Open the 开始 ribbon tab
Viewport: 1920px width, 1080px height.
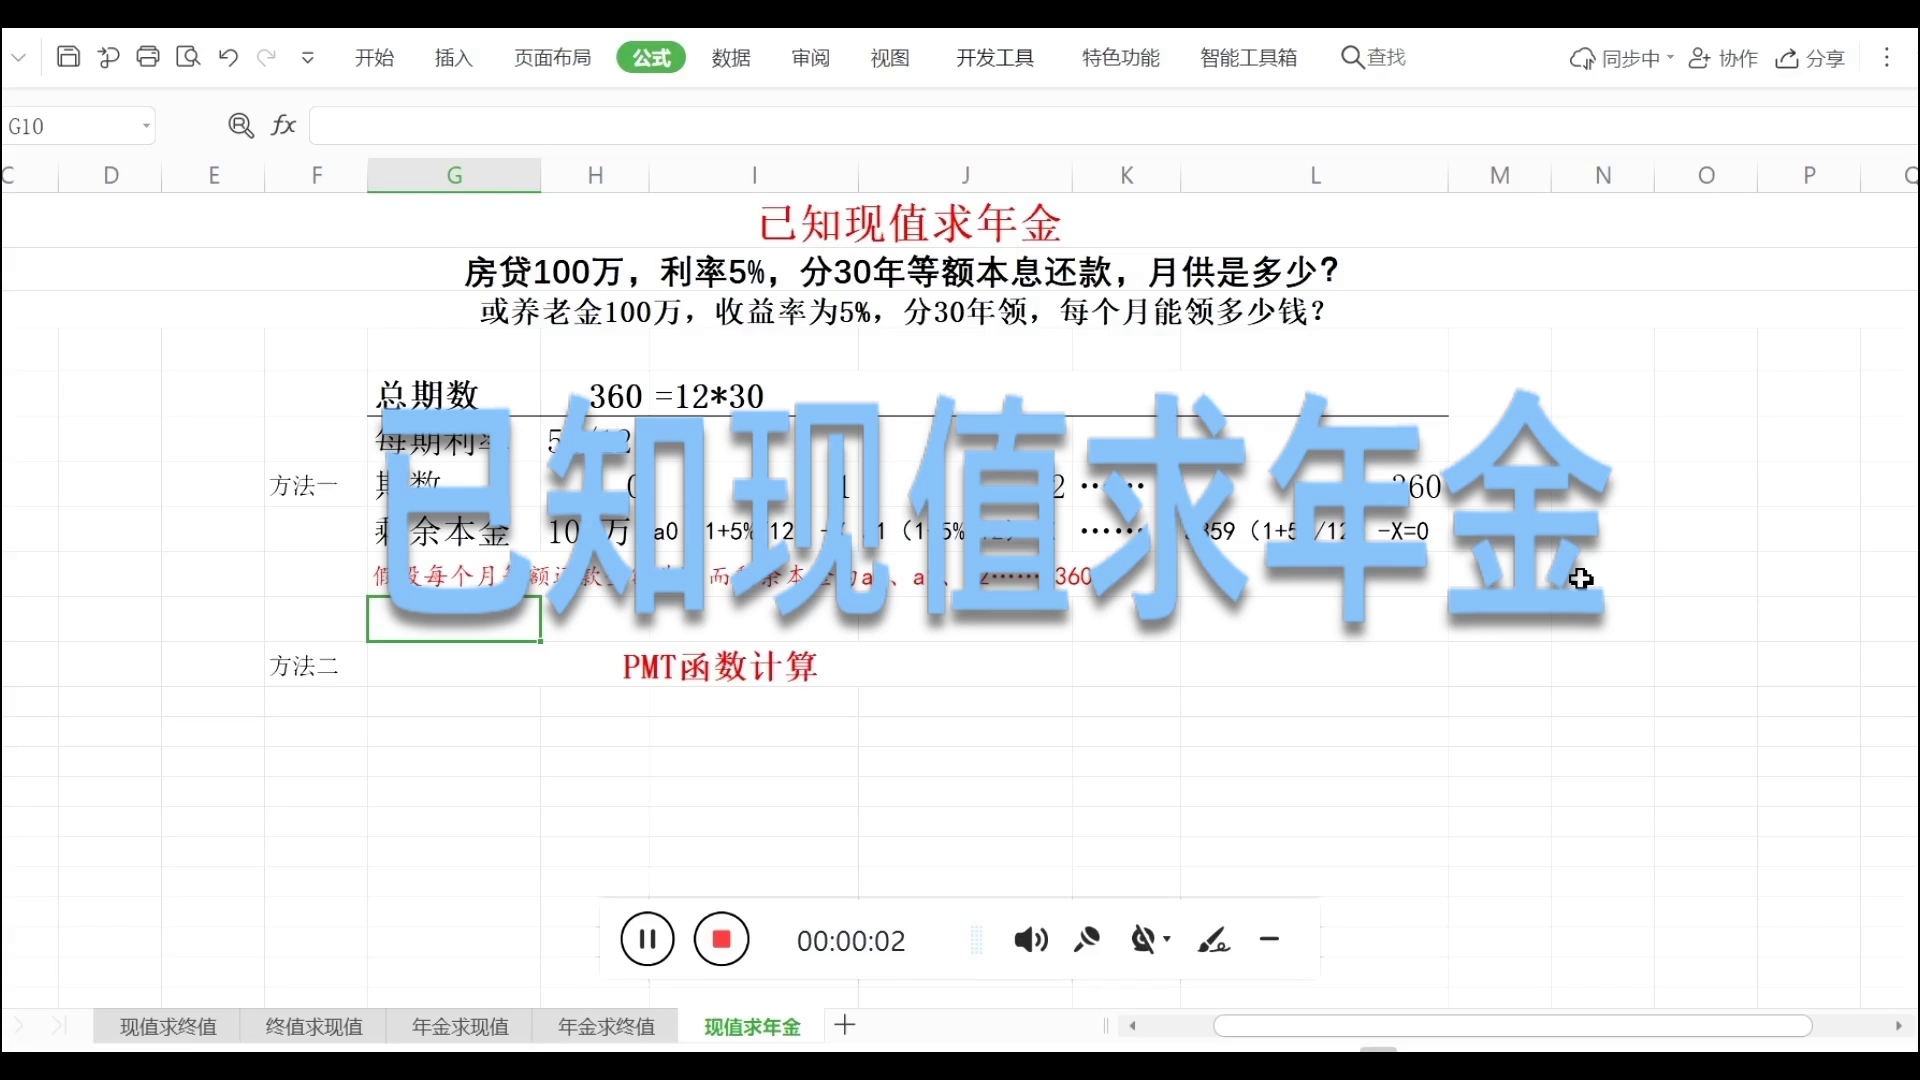374,58
